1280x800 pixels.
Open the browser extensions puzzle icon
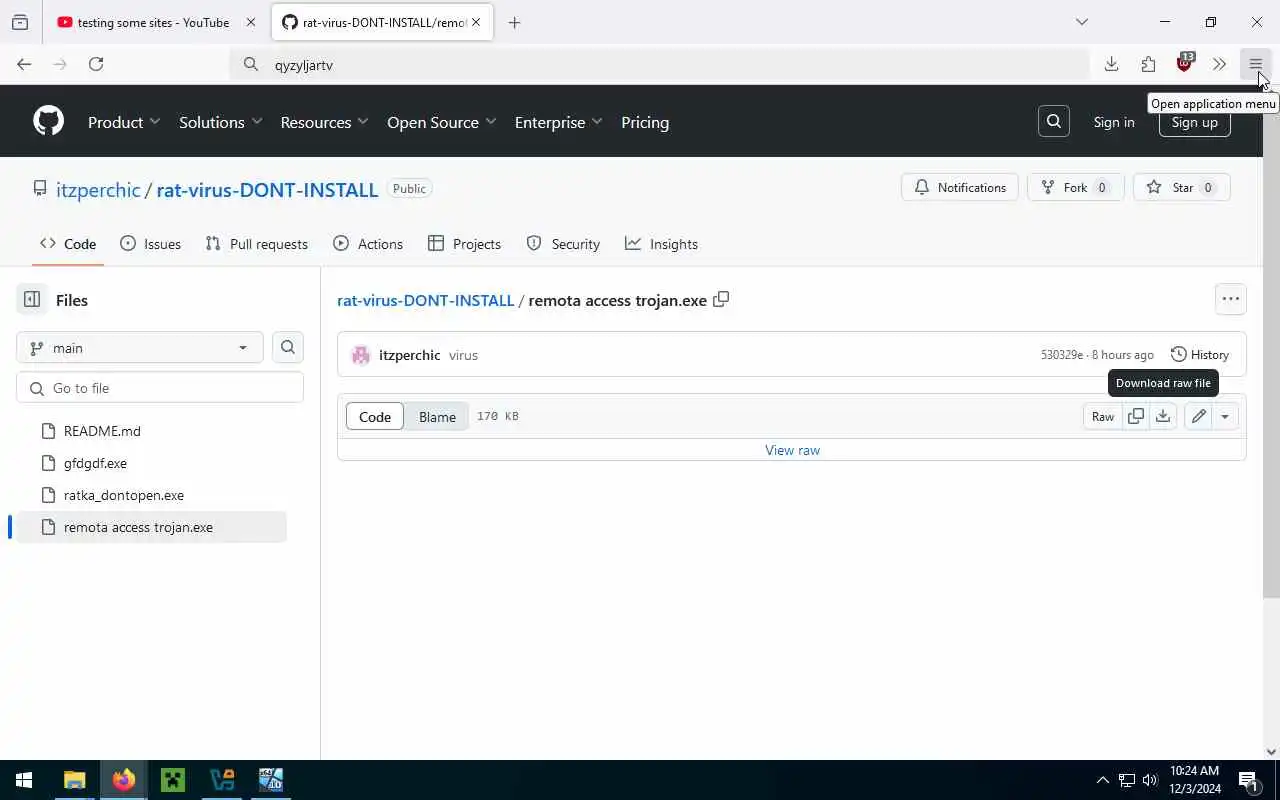[1148, 64]
